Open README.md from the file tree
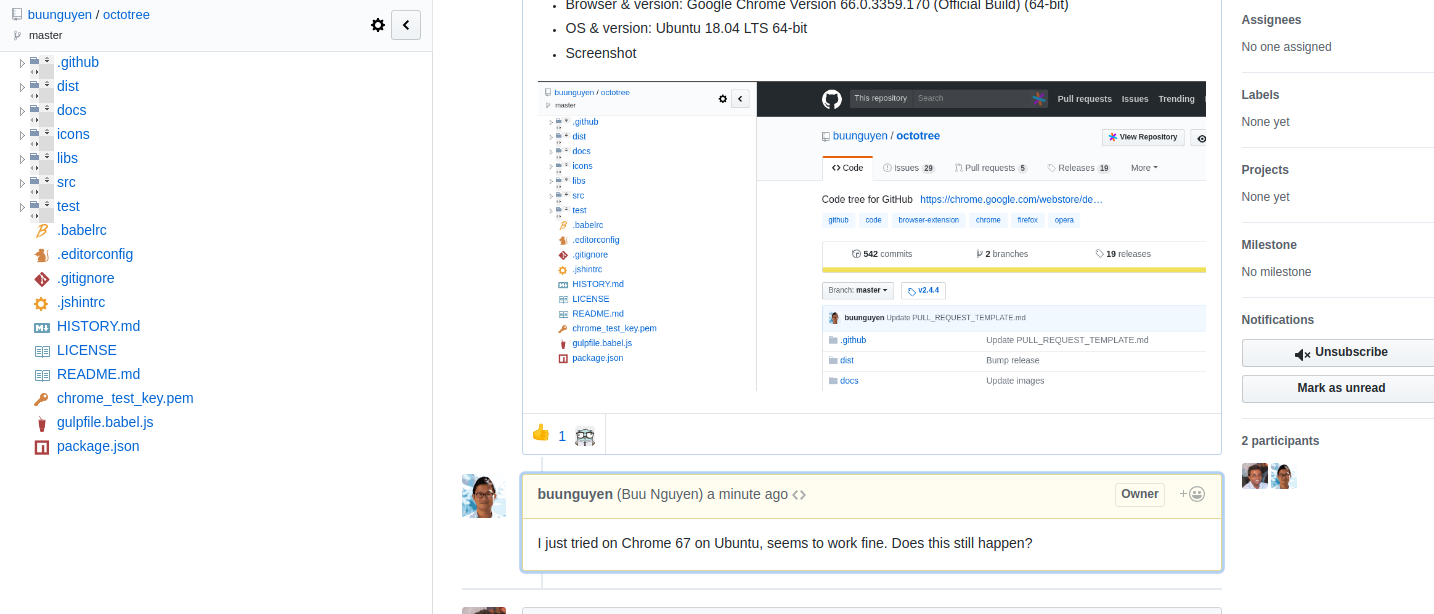 (x=98, y=374)
